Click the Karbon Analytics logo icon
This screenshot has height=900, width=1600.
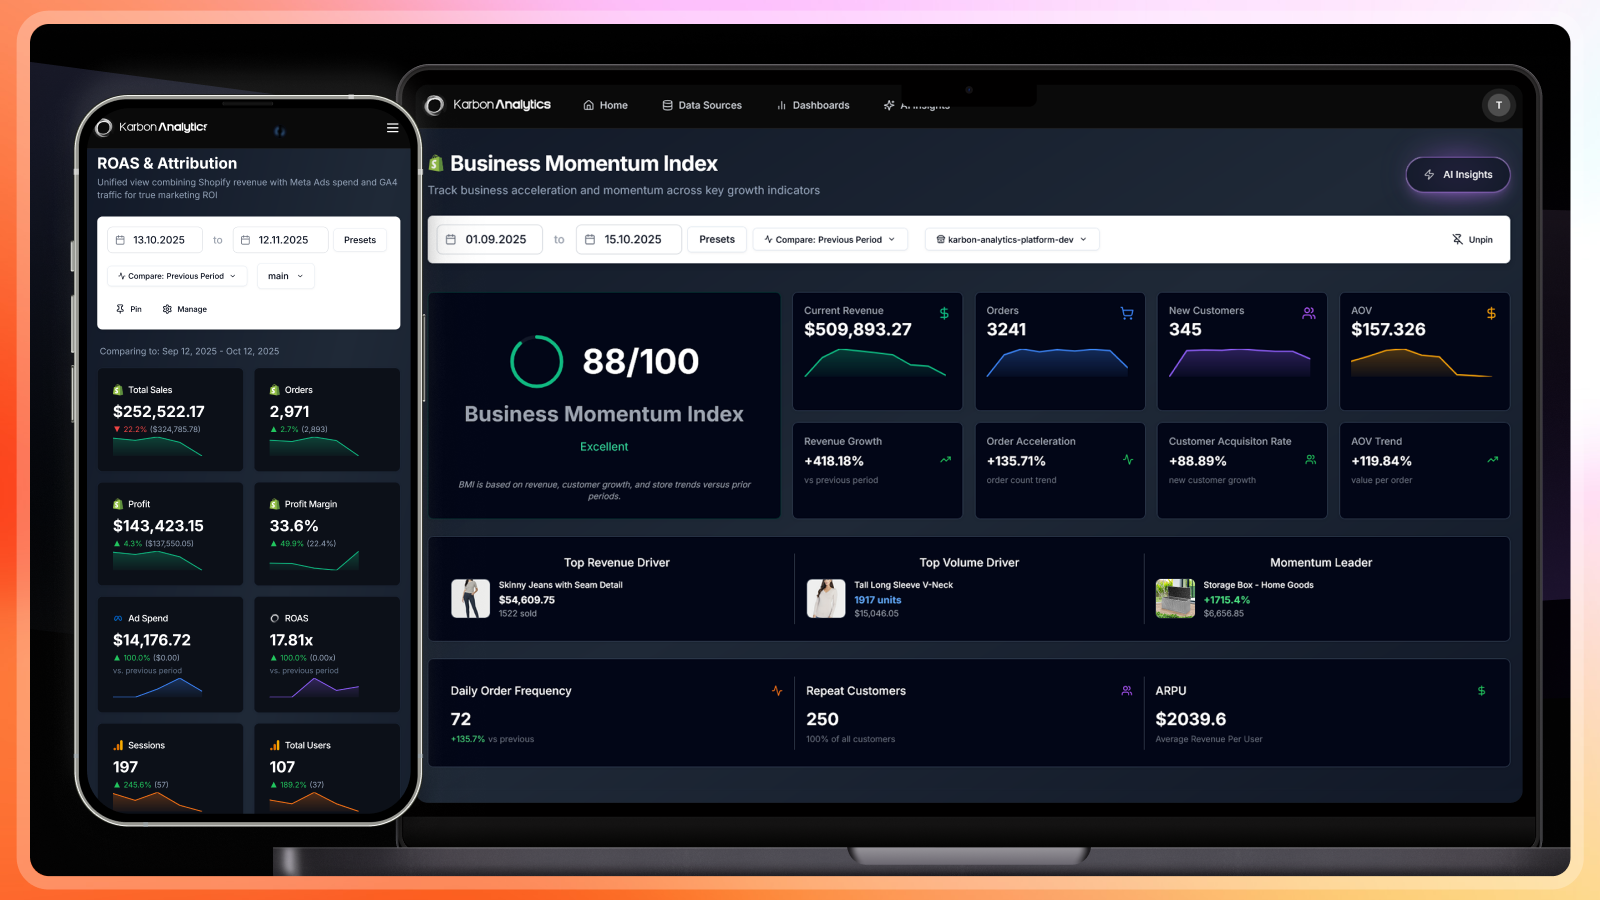coord(434,104)
